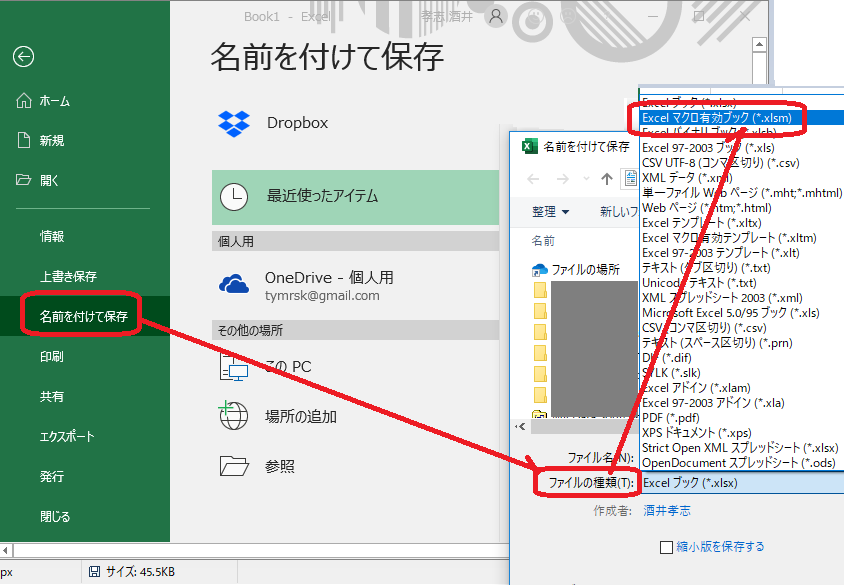Select Excel 97-2003 テンプレート (*.xlt)
This screenshot has height=586, width=844.
[743, 253]
